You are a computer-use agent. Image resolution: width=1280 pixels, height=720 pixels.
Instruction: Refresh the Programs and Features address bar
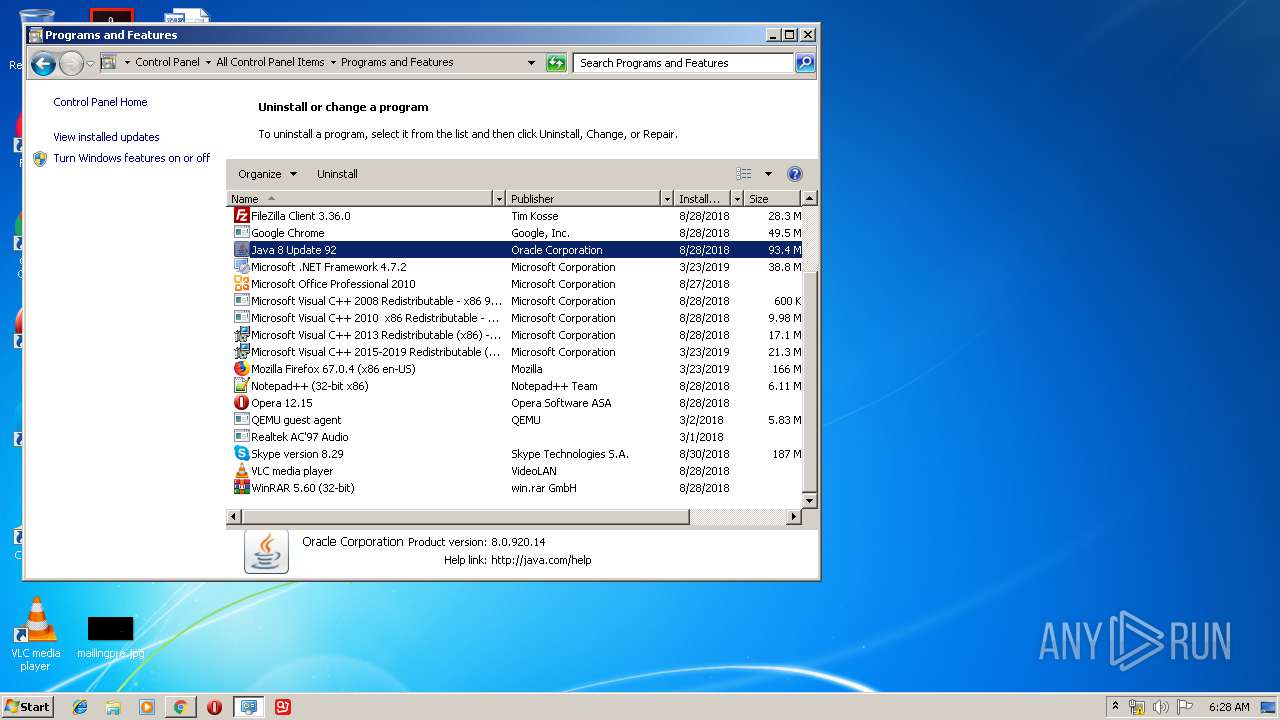[556, 63]
